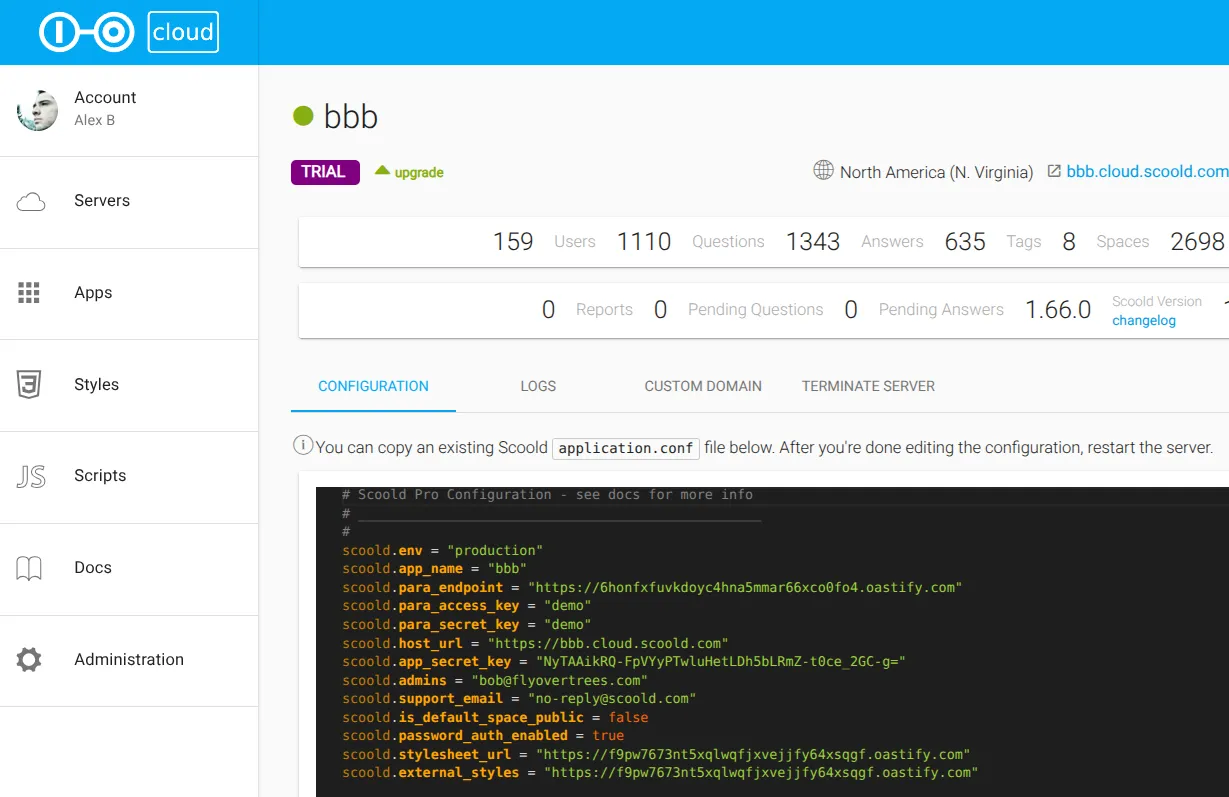
Task: Select the Configuration tab
Action: point(373,386)
